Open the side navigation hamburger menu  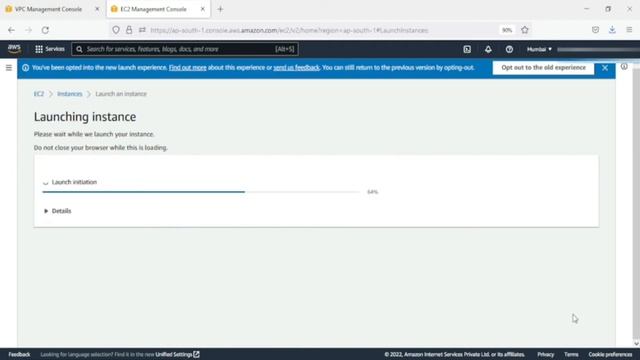point(9,68)
